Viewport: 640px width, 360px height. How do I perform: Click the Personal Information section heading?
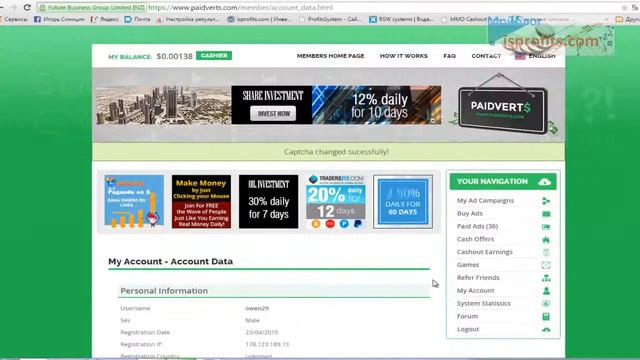[164, 291]
